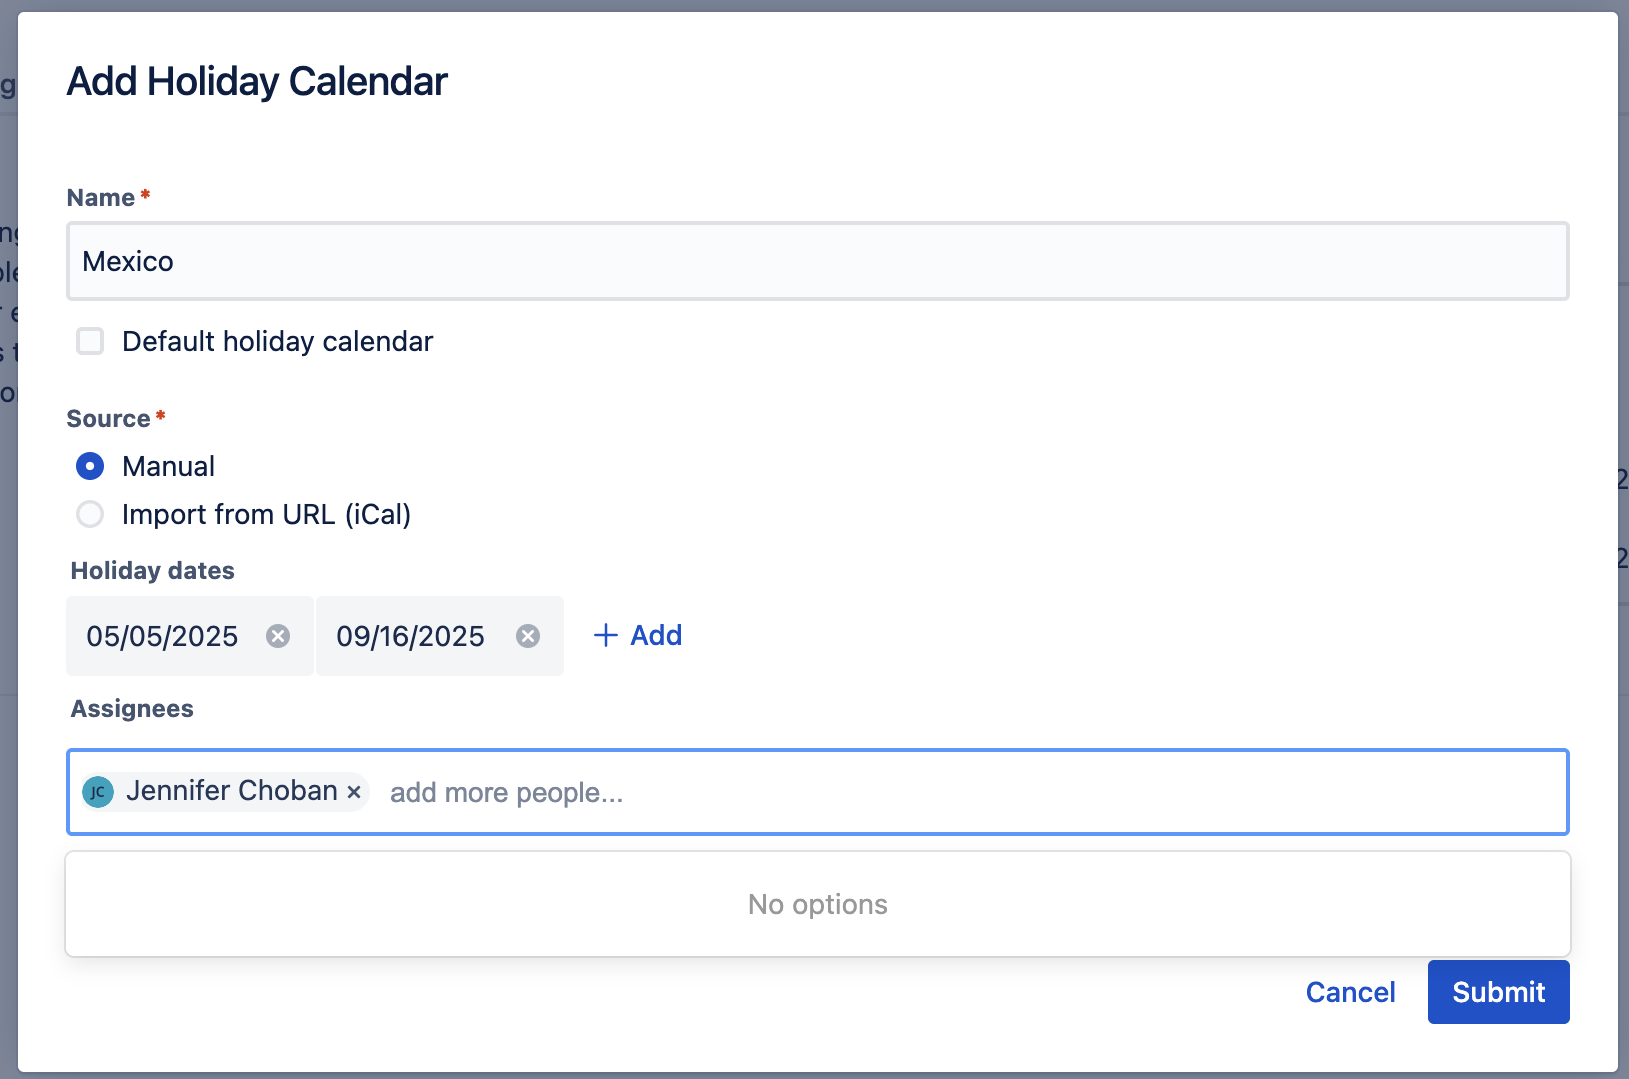Click Jennifer Choban's avatar icon
This screenshot has width=1629, height=1079.
98,792
